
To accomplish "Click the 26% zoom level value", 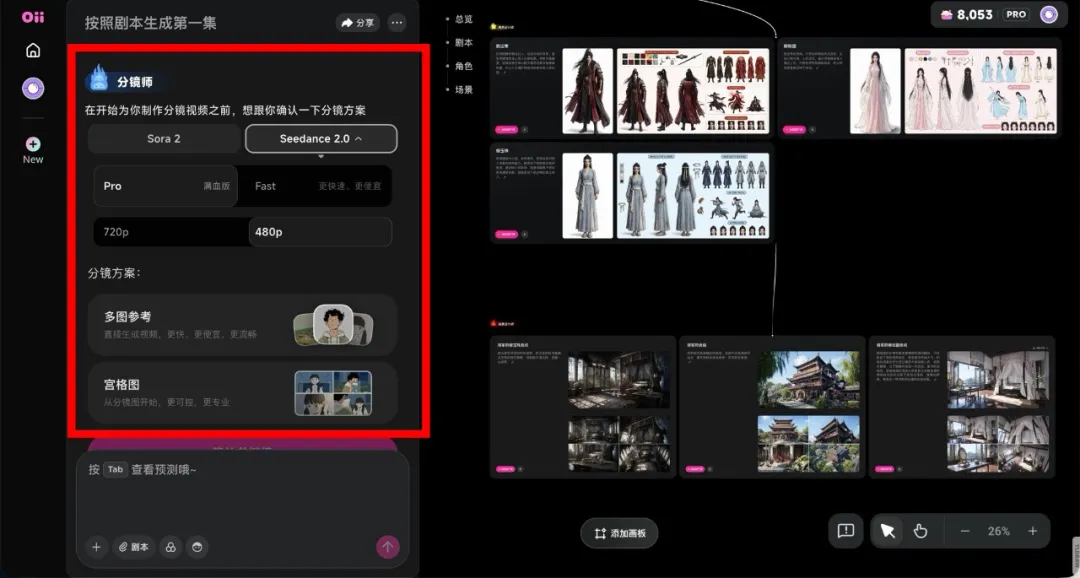I will tap(999, 531).
